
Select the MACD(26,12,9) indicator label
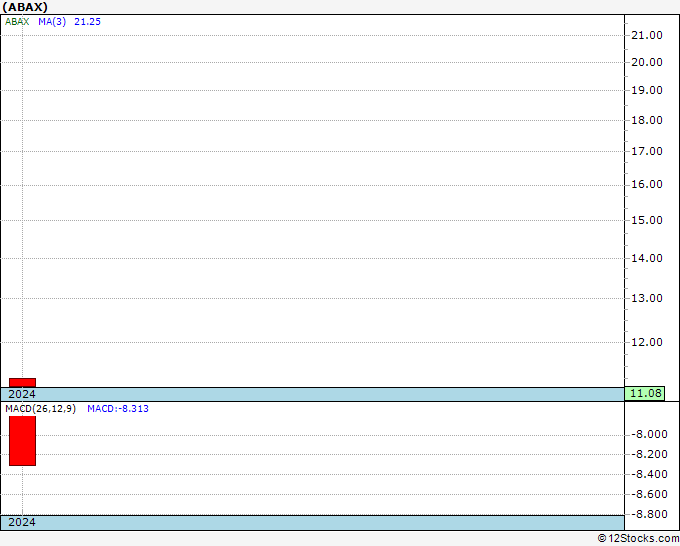[40, 409]
